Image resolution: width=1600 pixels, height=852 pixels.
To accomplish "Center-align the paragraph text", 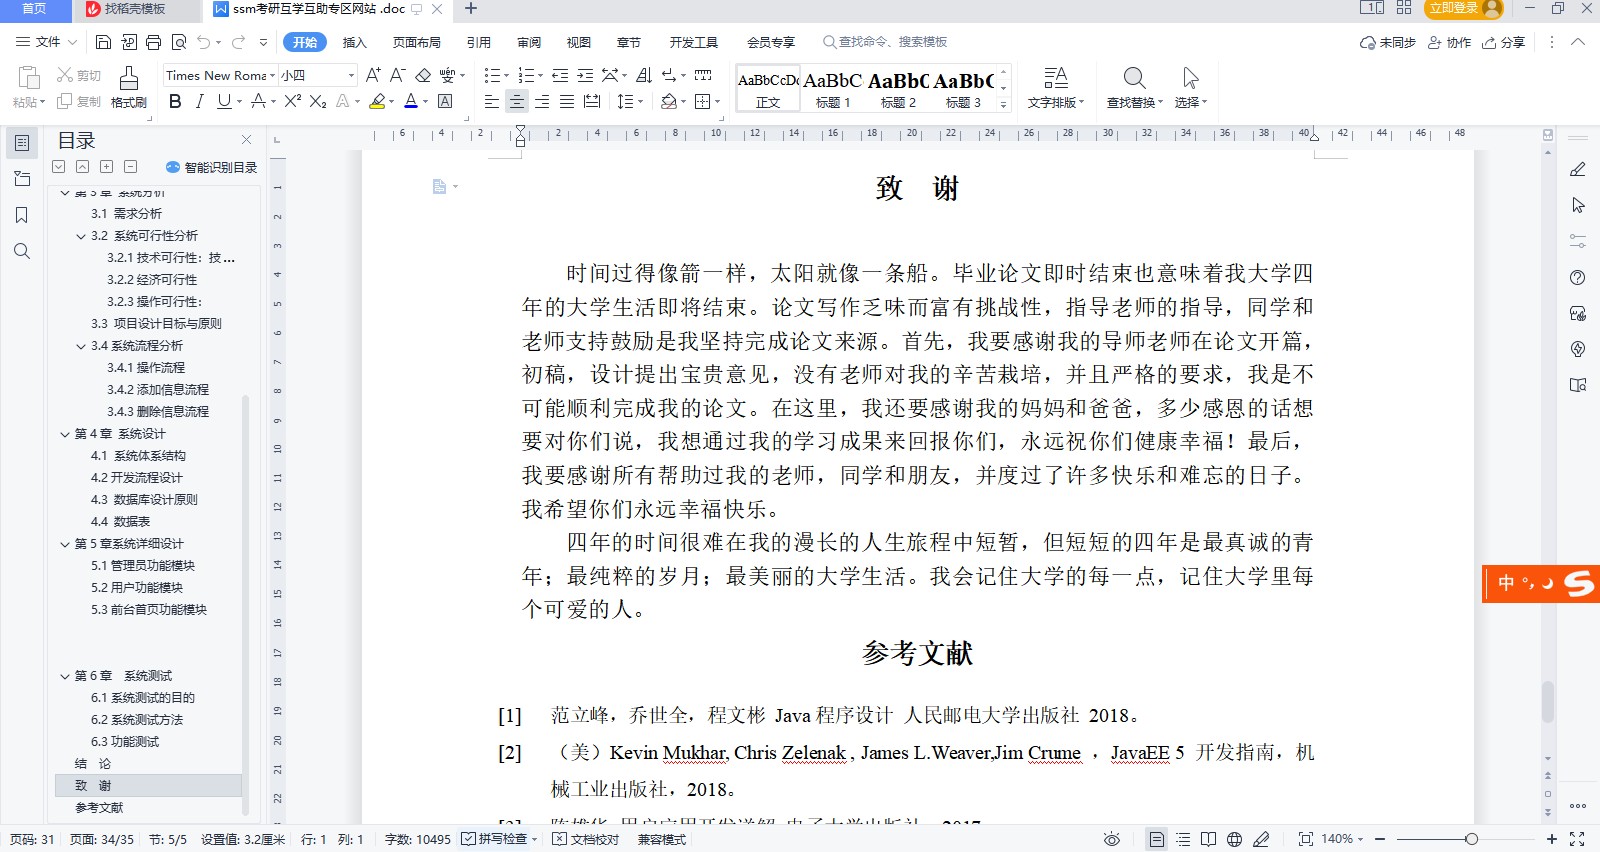I will pyautogui.click(x=517, y=101).
